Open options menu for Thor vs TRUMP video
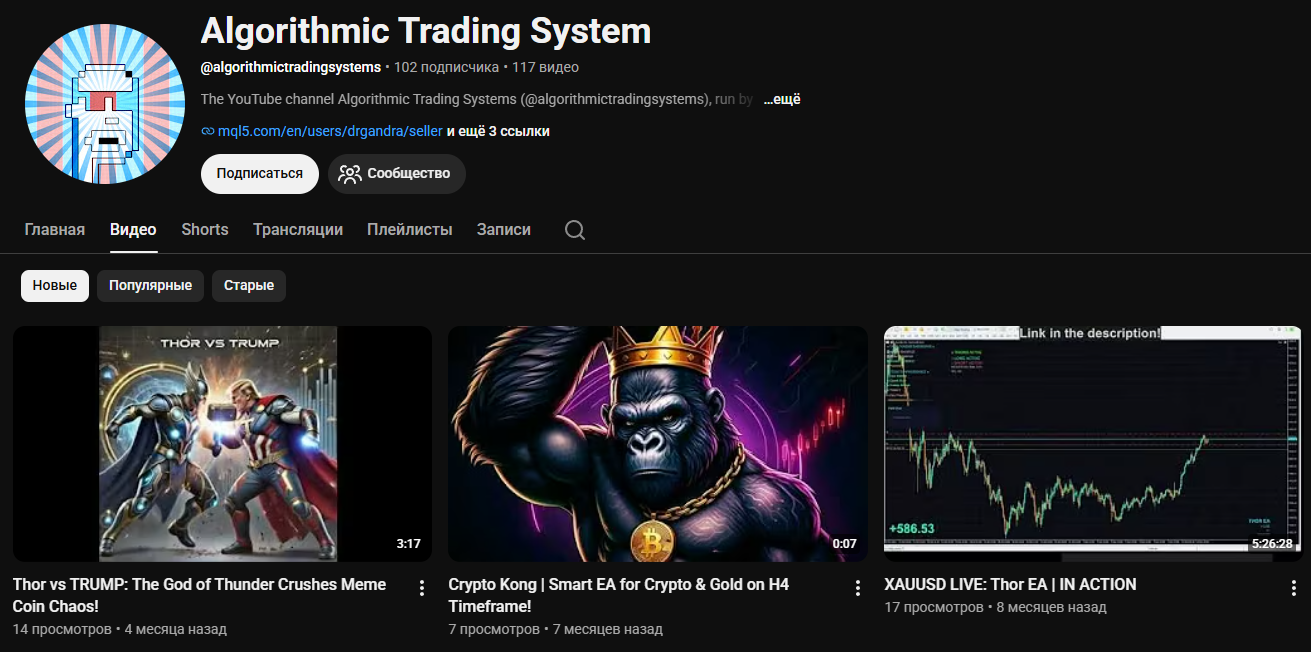This screenshot has width=1311, height=652. (x=422, y=588)
